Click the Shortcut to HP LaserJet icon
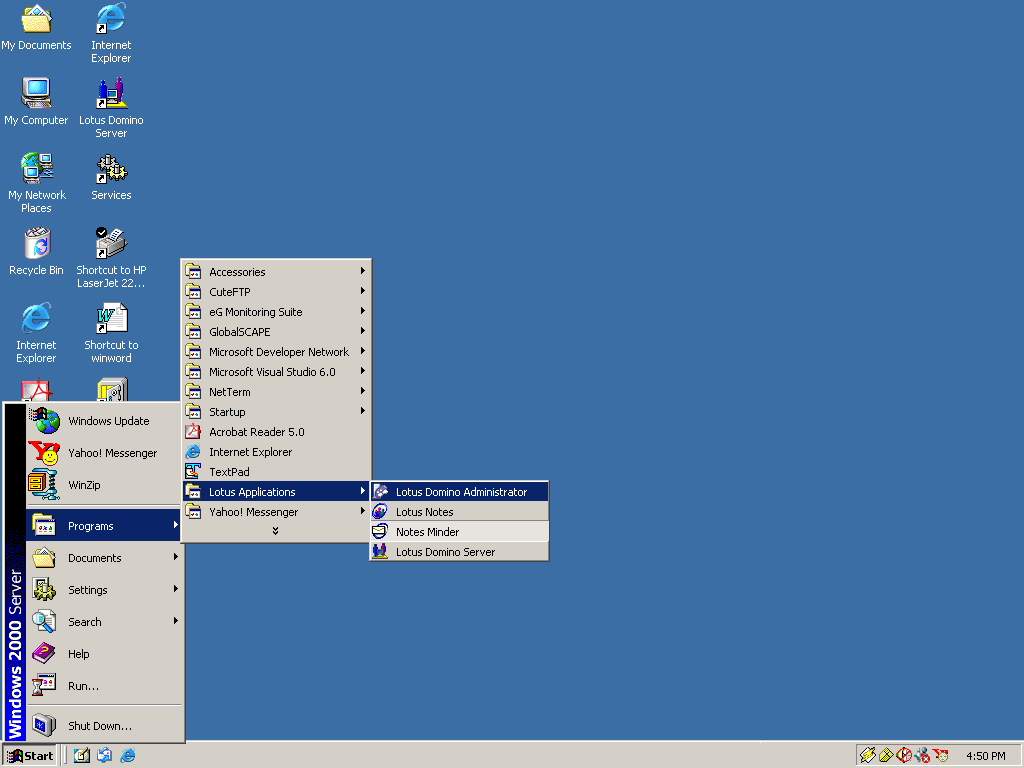This screenshot has height=768, width=1024. coord(111,259)
